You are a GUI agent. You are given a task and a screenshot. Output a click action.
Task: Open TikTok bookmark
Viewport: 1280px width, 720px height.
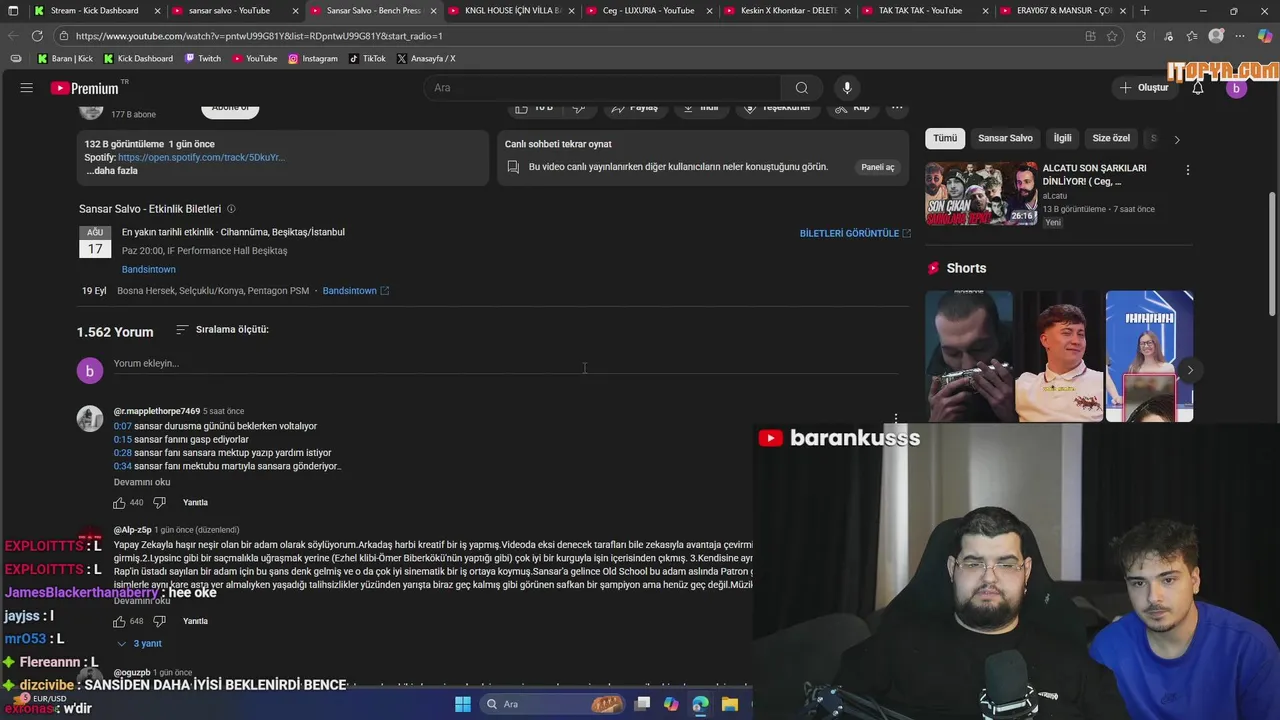367,59
